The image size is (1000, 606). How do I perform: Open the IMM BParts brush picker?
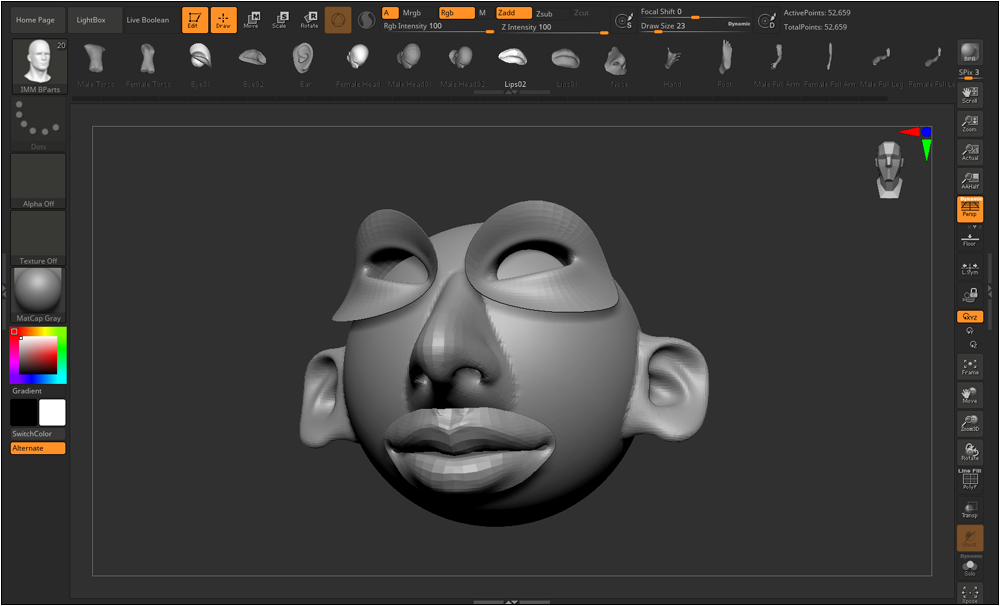[39, 67]
